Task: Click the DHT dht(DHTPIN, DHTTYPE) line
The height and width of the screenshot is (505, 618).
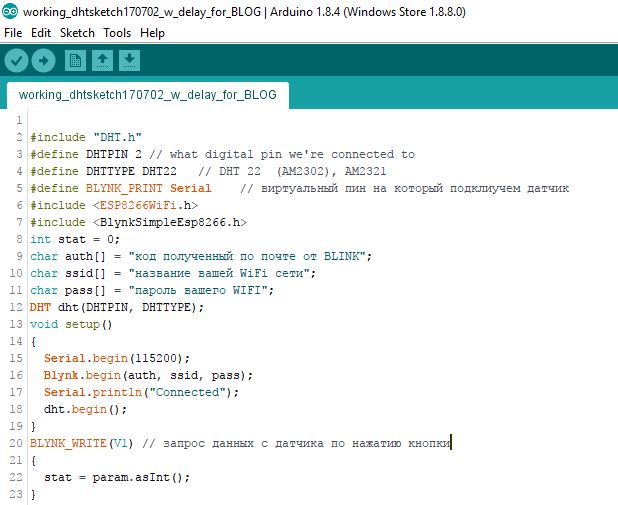Action: 117,307
